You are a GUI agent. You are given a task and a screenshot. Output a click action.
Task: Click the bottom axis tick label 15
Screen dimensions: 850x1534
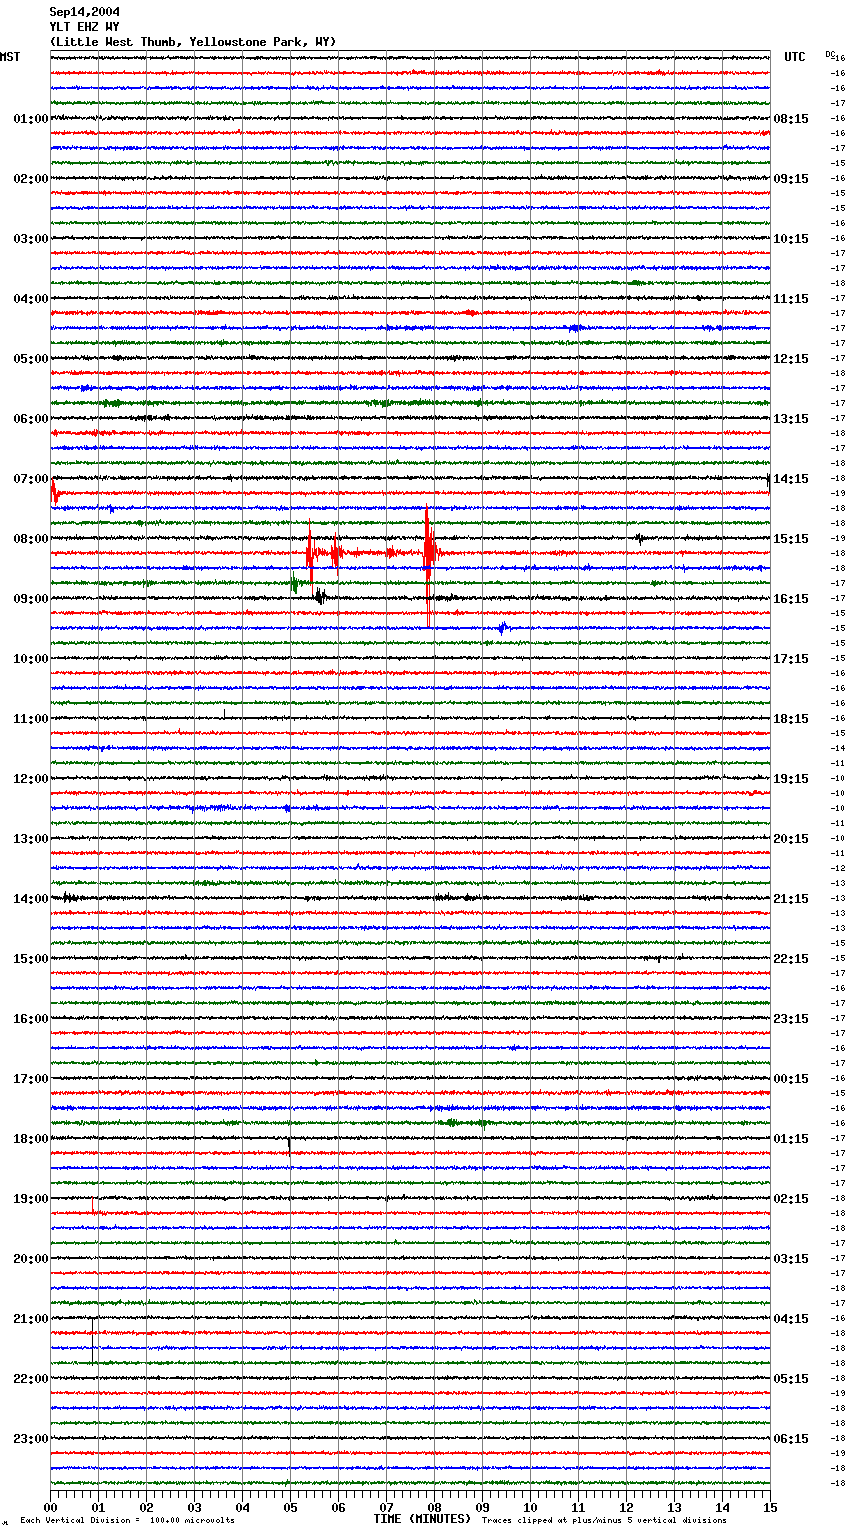769,1507
